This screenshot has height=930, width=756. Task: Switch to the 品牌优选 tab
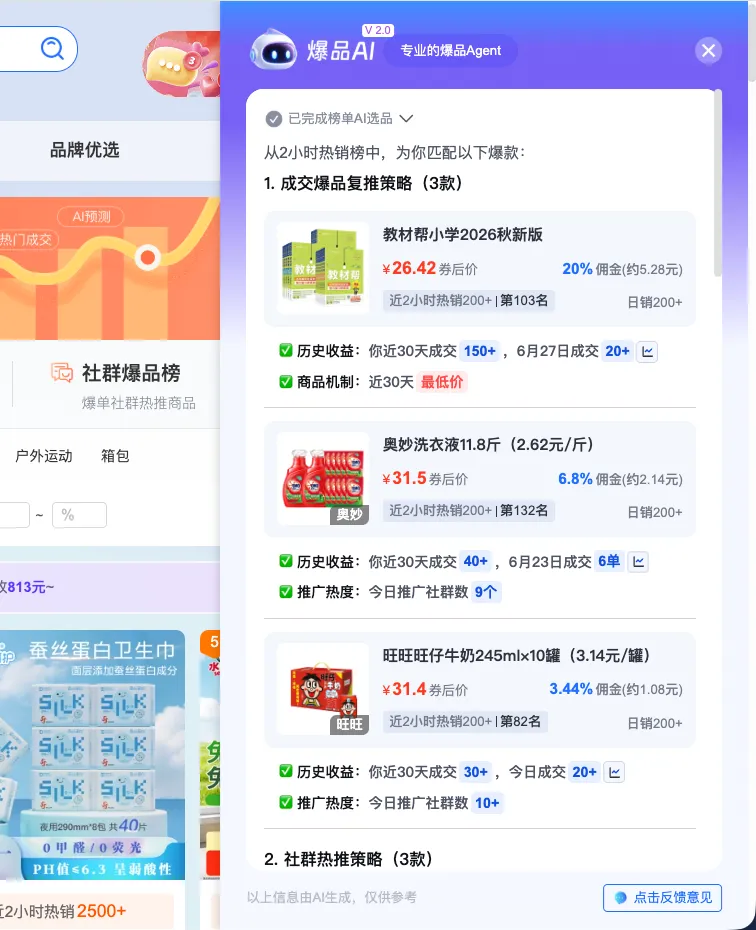[85, 150]
